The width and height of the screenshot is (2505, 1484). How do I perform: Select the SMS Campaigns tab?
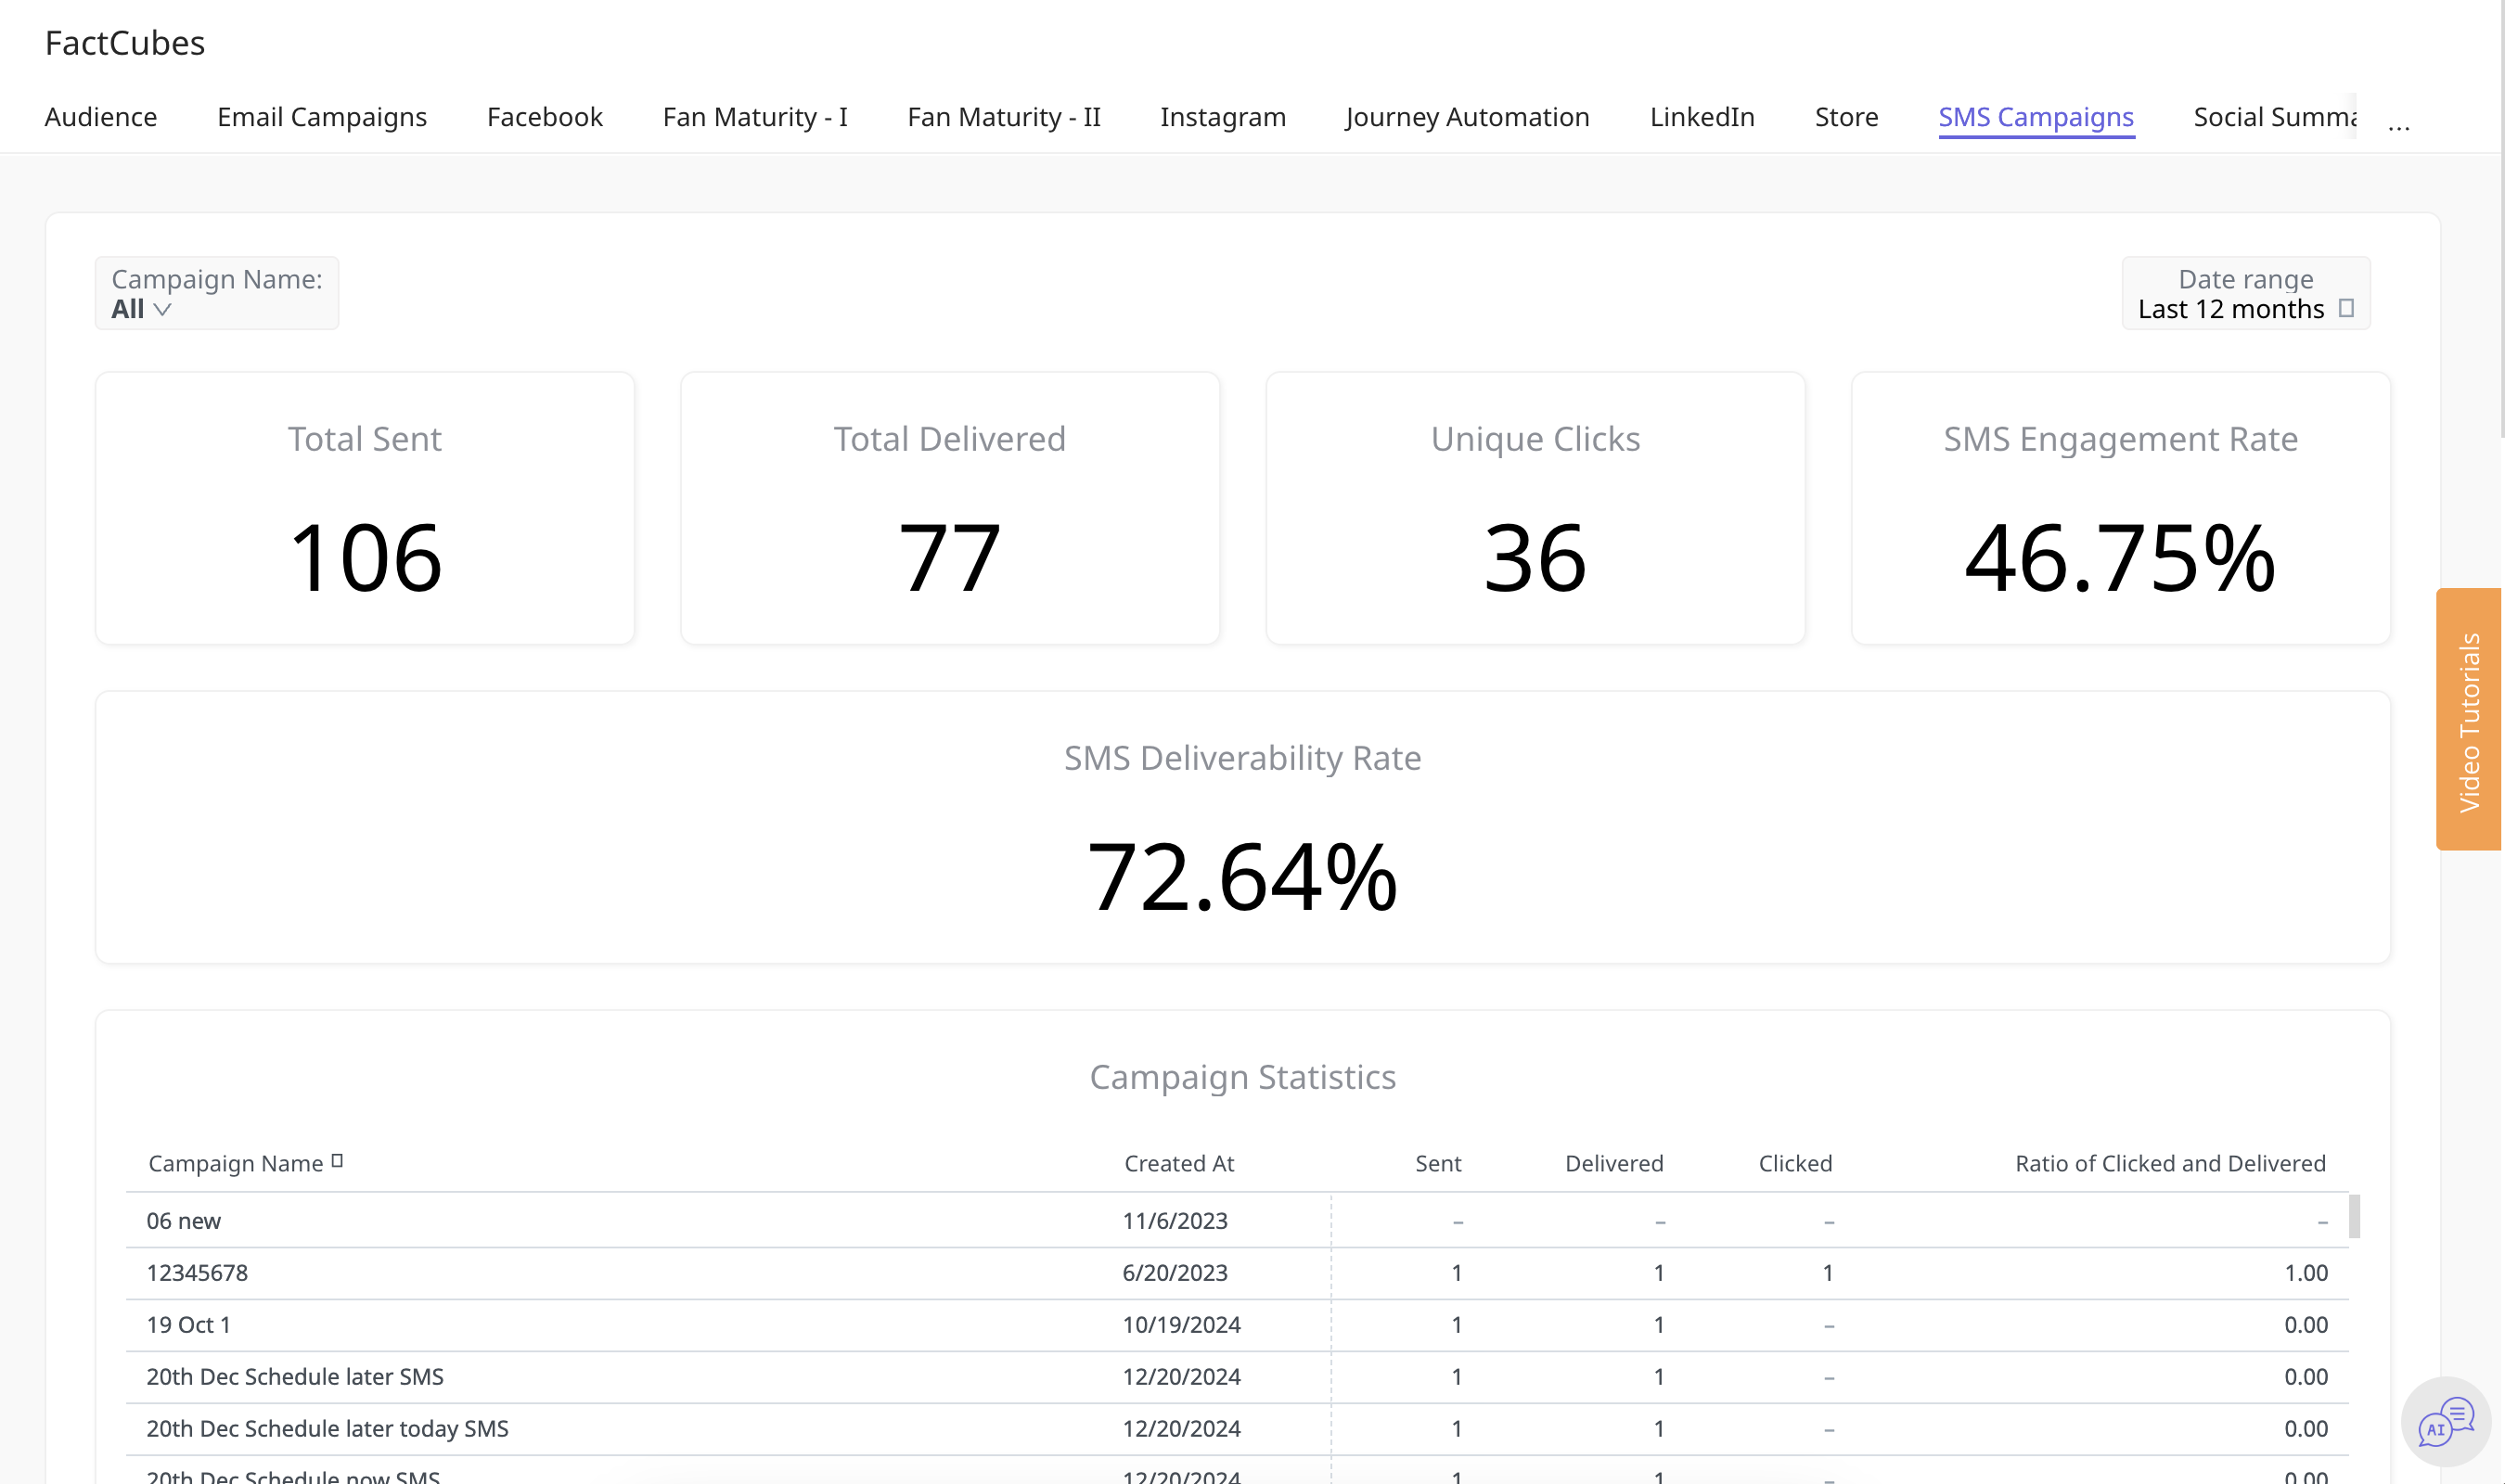pos(2036,117)
